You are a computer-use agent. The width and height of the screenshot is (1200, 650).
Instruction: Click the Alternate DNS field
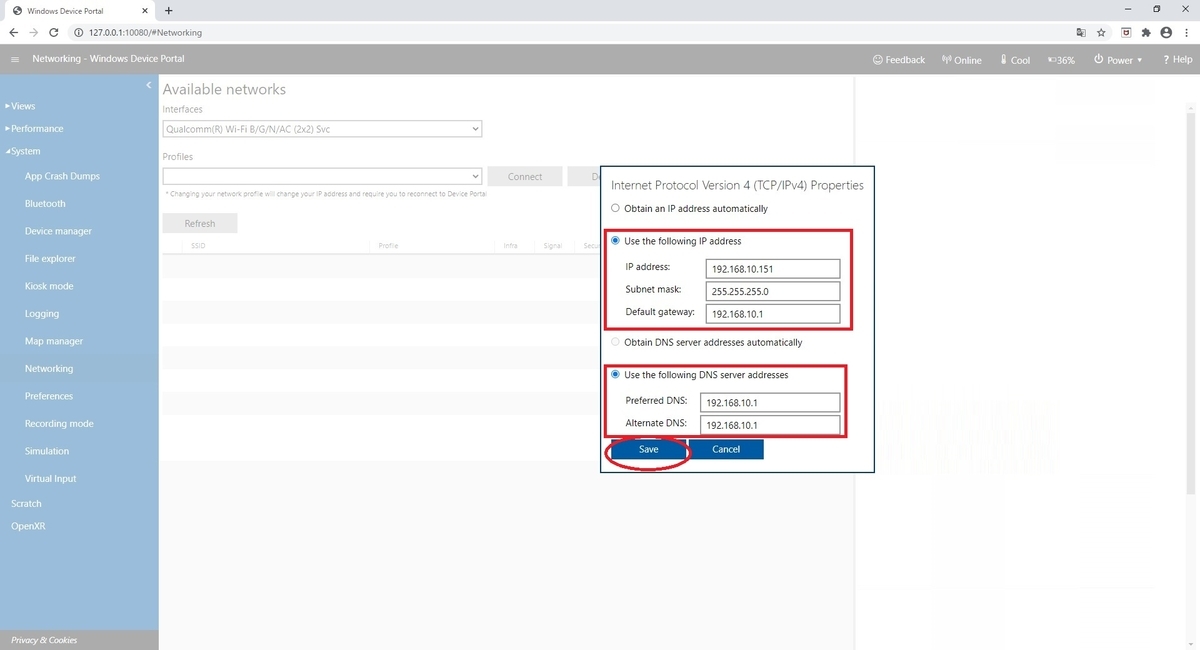[x=770, y=425]
